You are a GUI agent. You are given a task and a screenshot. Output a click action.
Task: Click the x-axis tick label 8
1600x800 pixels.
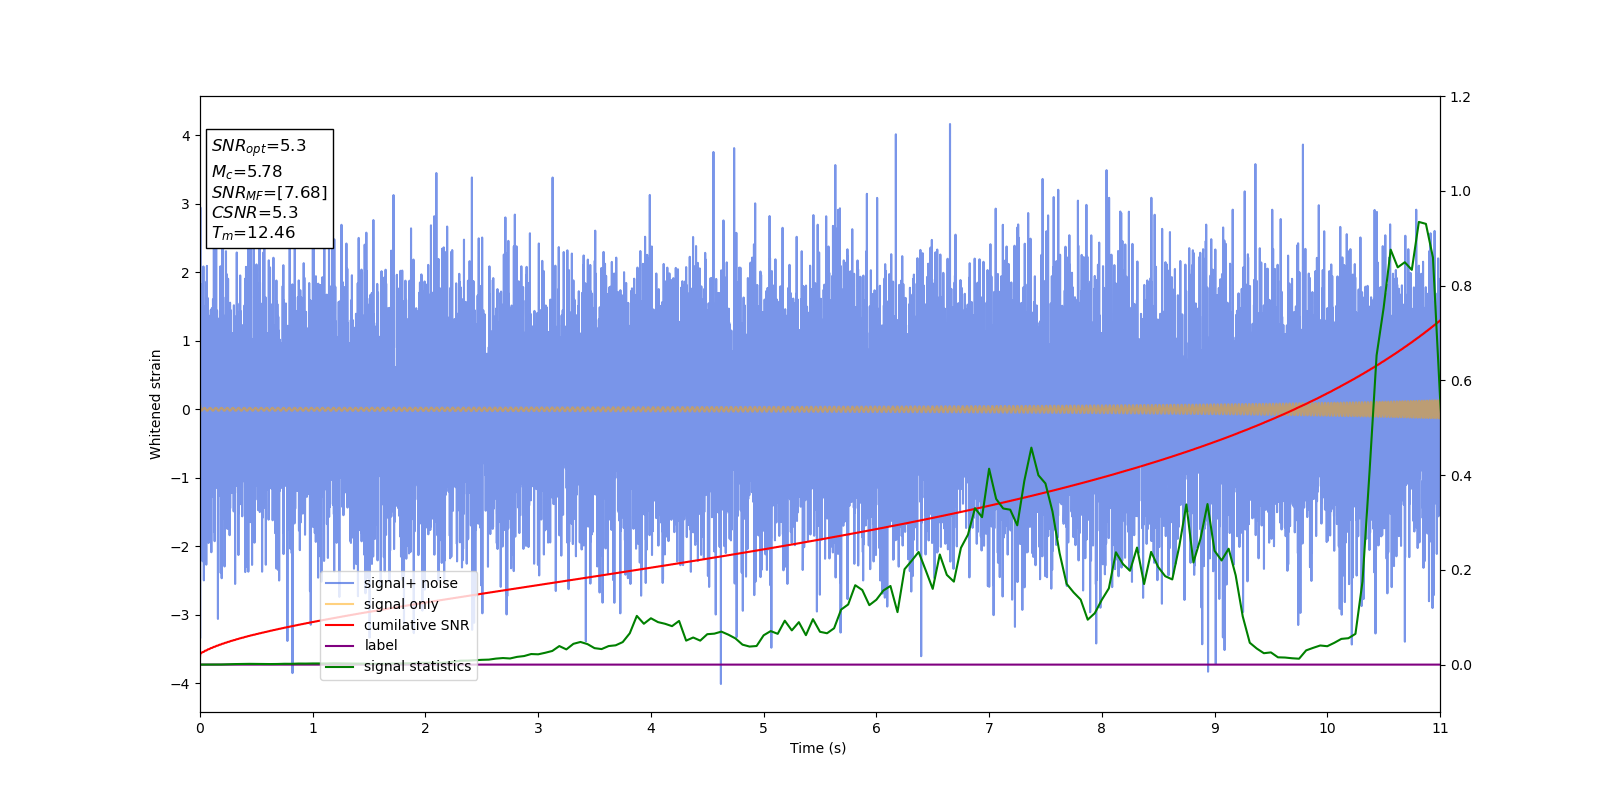pyautogui.click(x=1102, y=728)
